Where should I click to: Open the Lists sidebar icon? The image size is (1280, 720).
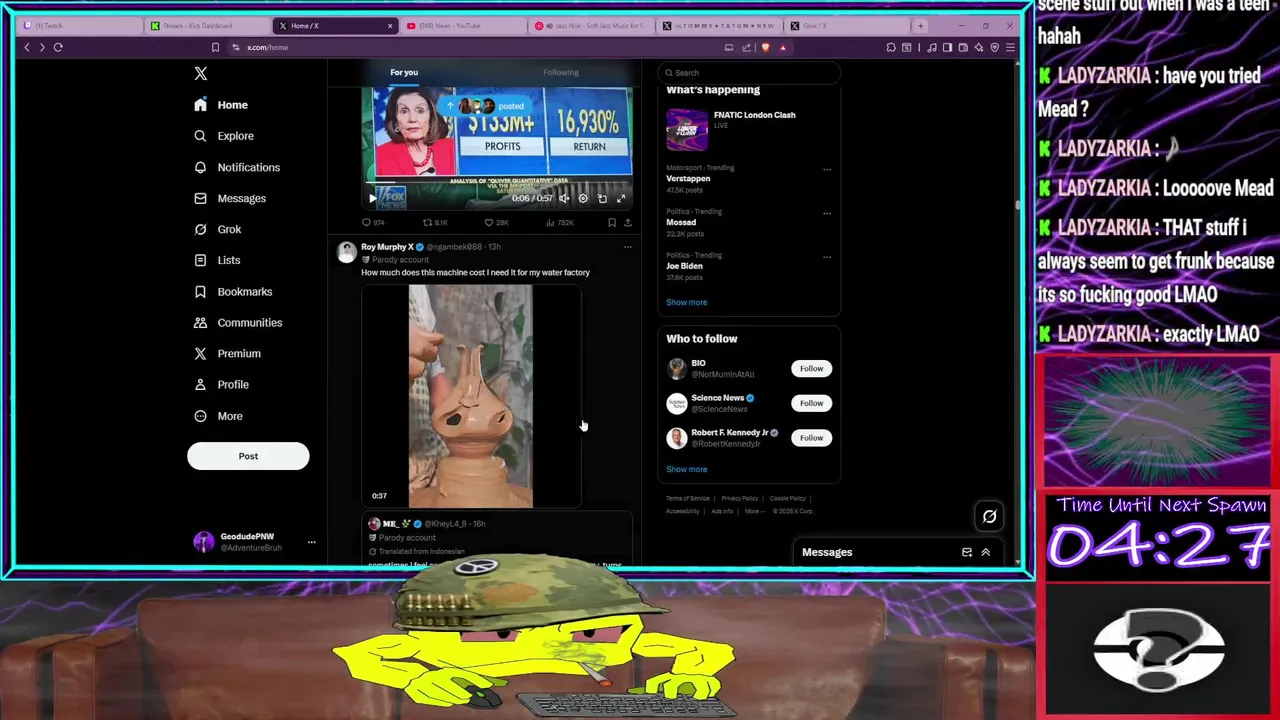pos(200,260)
